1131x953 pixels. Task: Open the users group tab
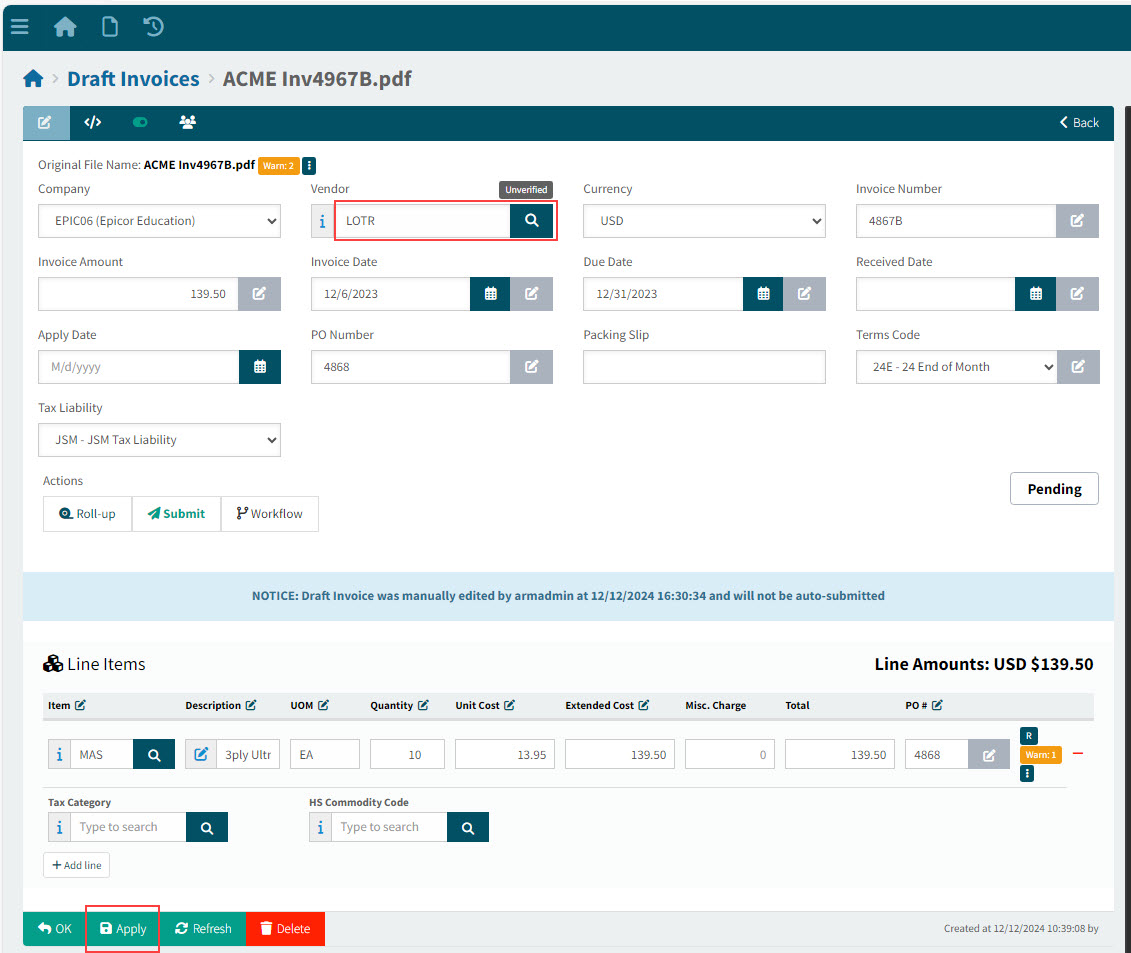pyautogui.click(x=187, y=122)
